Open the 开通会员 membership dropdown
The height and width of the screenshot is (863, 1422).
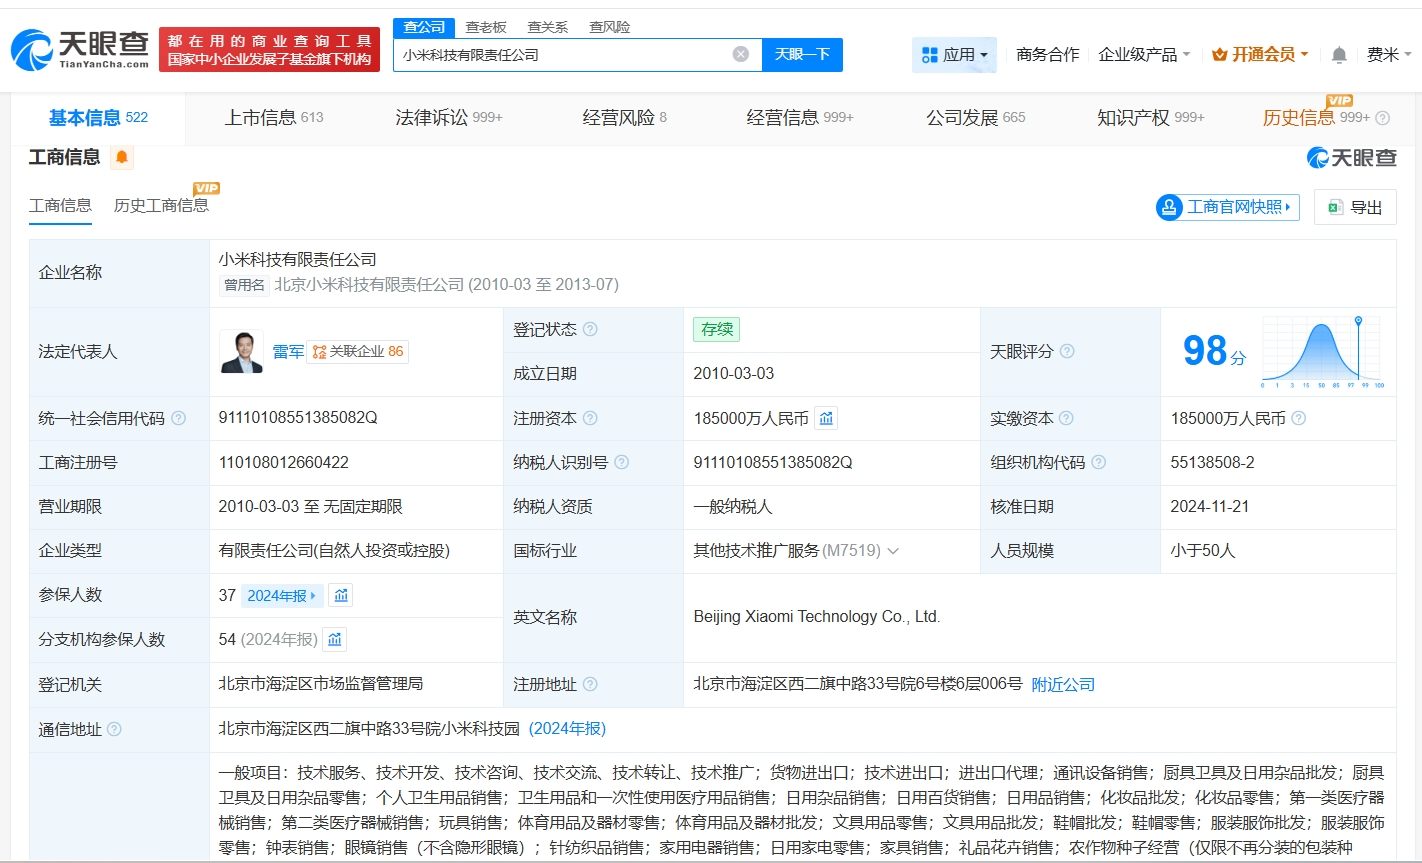(x=1260, y=55)
